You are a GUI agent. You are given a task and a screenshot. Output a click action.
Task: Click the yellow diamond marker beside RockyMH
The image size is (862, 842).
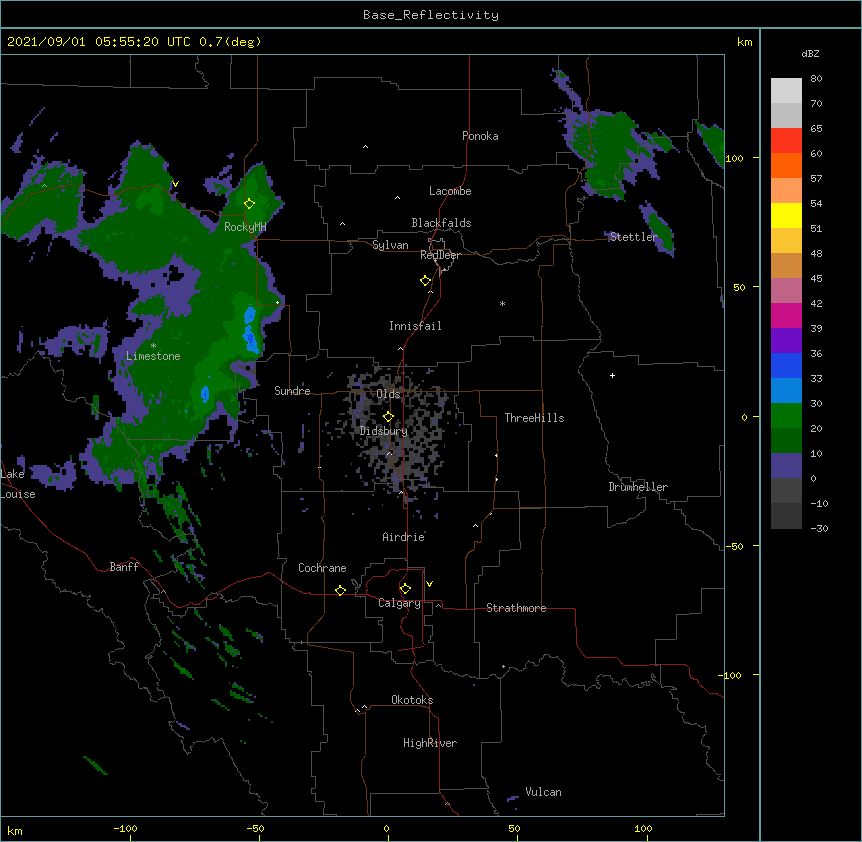(250, 203)
